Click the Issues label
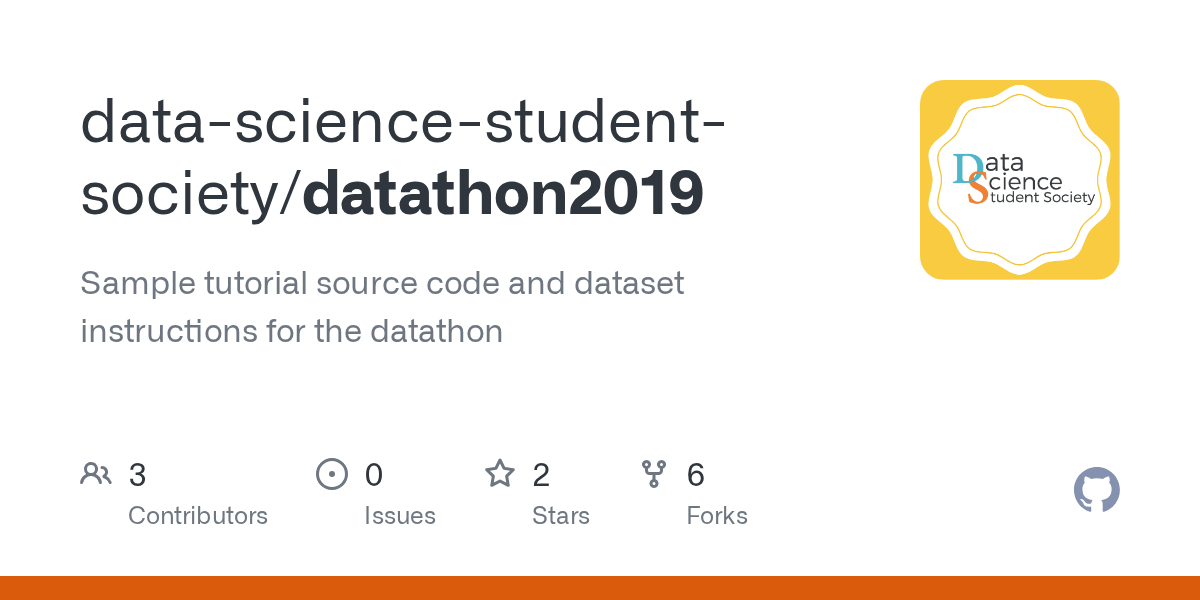This screenshot has width=1200, height=600. coord(400,516)
